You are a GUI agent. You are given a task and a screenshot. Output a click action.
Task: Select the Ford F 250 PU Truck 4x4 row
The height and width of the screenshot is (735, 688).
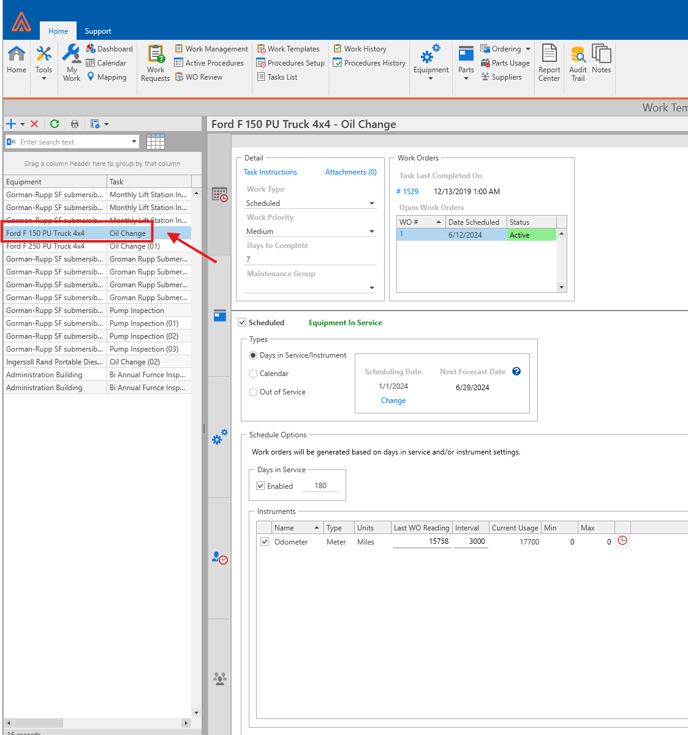pos(97,246)
